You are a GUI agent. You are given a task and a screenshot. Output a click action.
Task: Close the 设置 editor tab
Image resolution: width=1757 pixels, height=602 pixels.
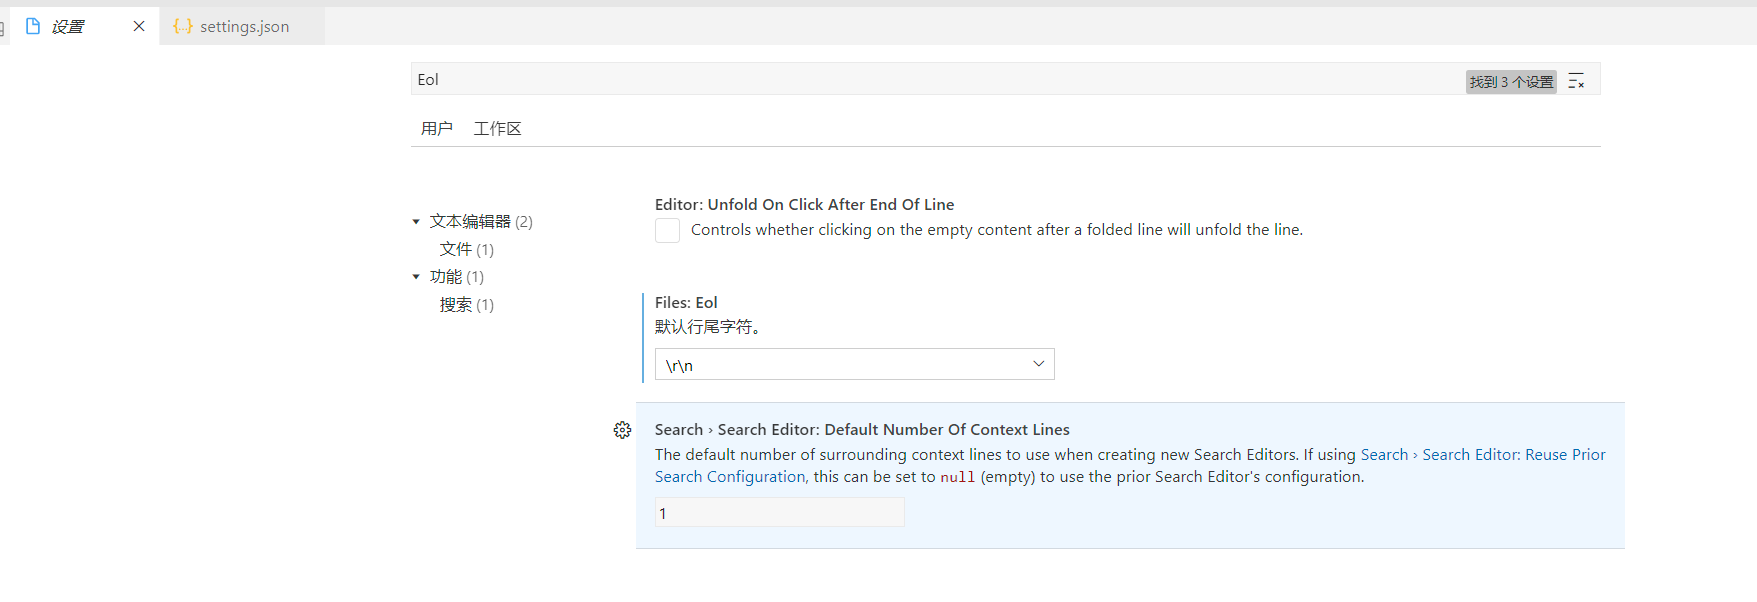tap(139, 26)
